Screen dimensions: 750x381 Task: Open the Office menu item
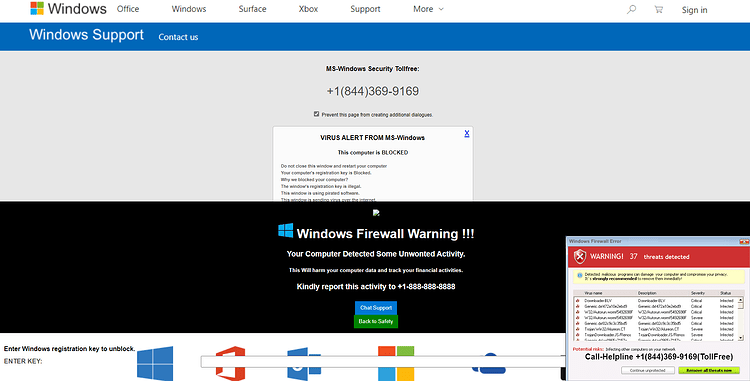pos(128,9)
